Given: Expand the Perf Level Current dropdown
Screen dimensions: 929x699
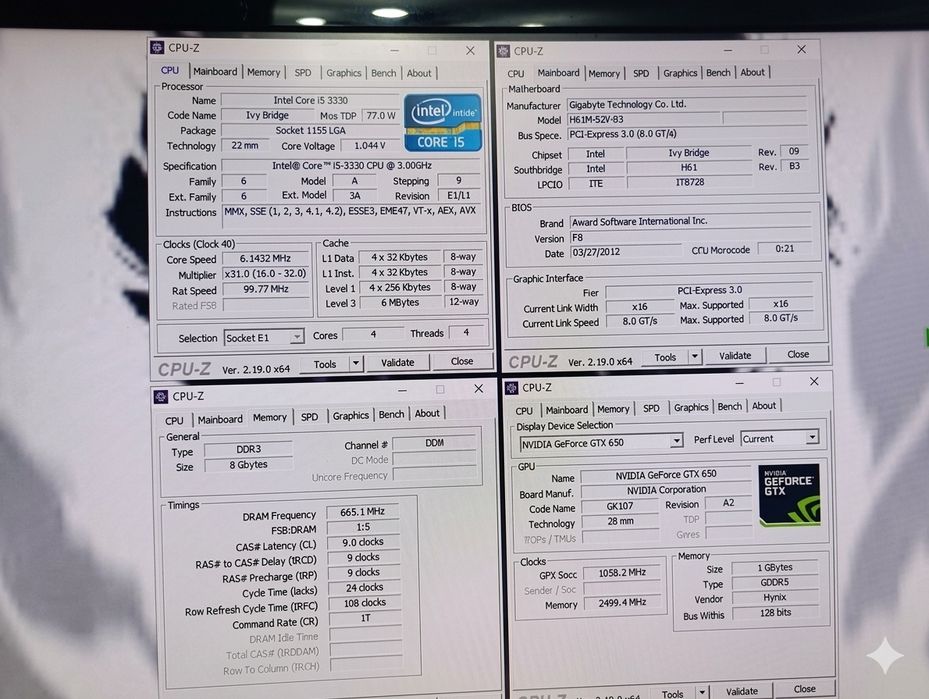Looking at the screenshot, I should 812,437.
